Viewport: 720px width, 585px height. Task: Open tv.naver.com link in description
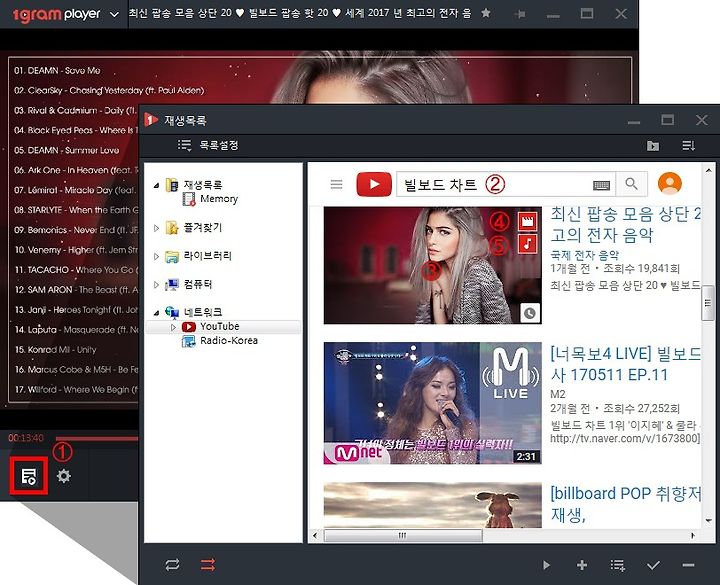[625, 439]
